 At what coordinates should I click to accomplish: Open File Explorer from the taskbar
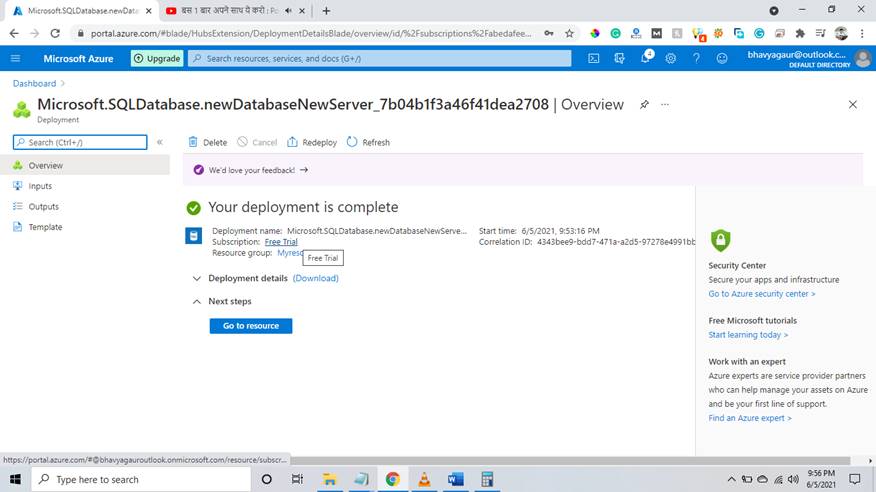pyautogui.click(x=329, y=479)
